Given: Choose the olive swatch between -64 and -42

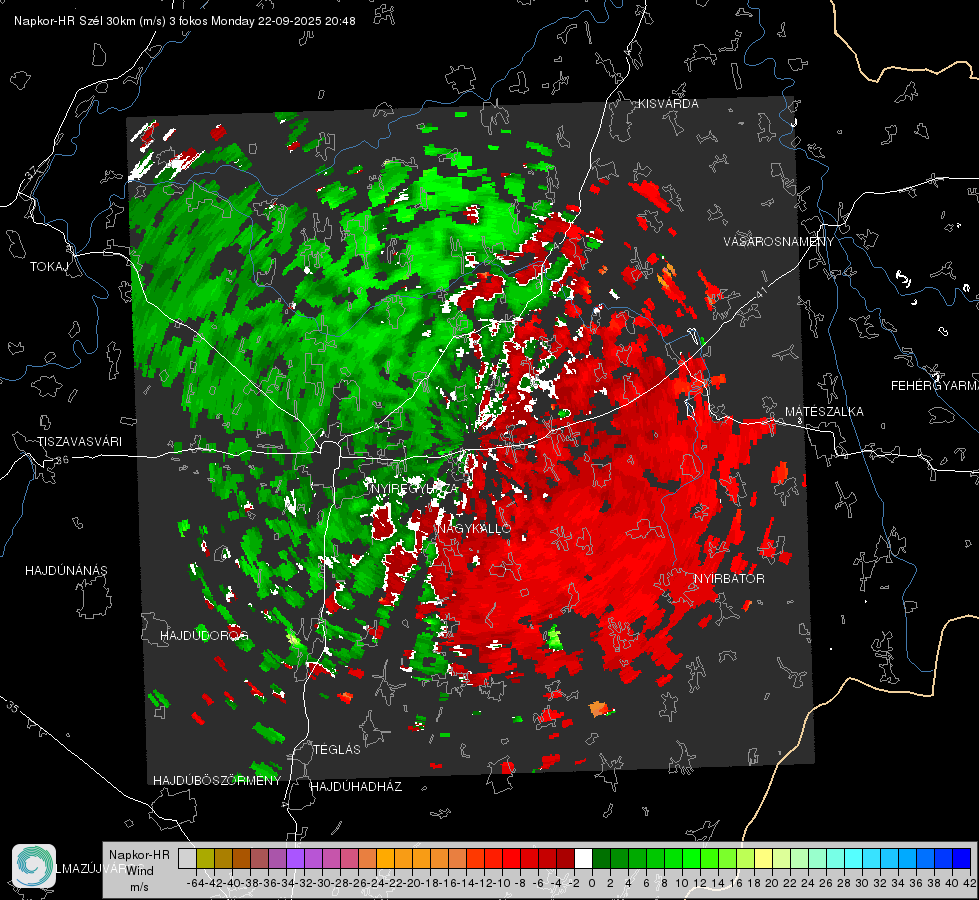Looking at the screenshot, I should tap(205, 859).
